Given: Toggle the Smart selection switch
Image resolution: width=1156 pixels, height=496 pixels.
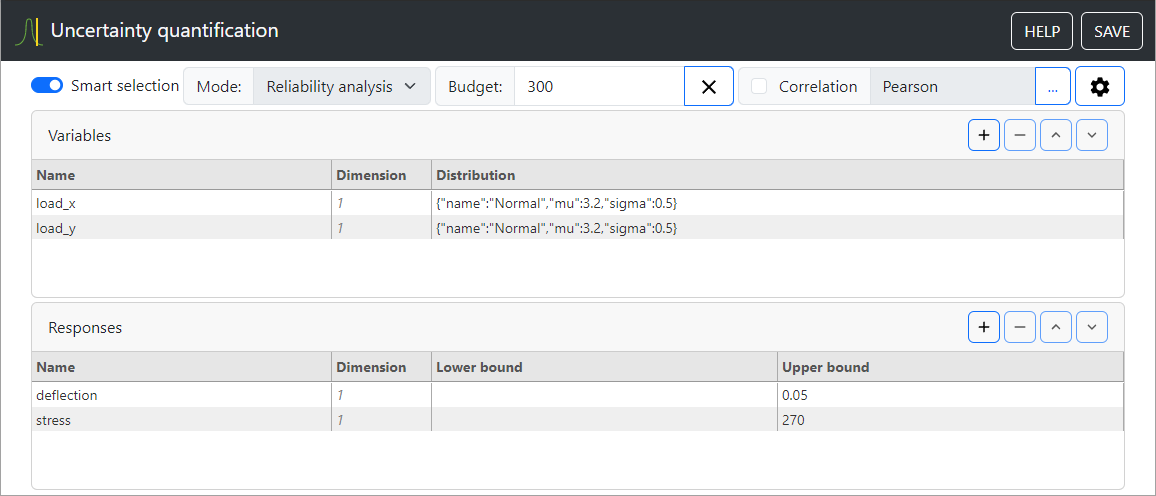Looking at the screenshot, I should (47, 86).
